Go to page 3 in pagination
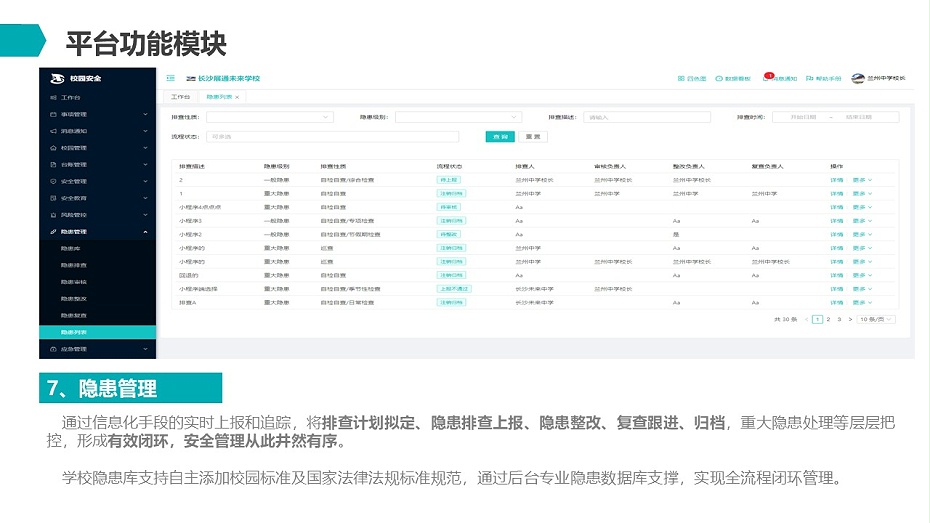Screen dimensions: 930x523 coord(839,320)
